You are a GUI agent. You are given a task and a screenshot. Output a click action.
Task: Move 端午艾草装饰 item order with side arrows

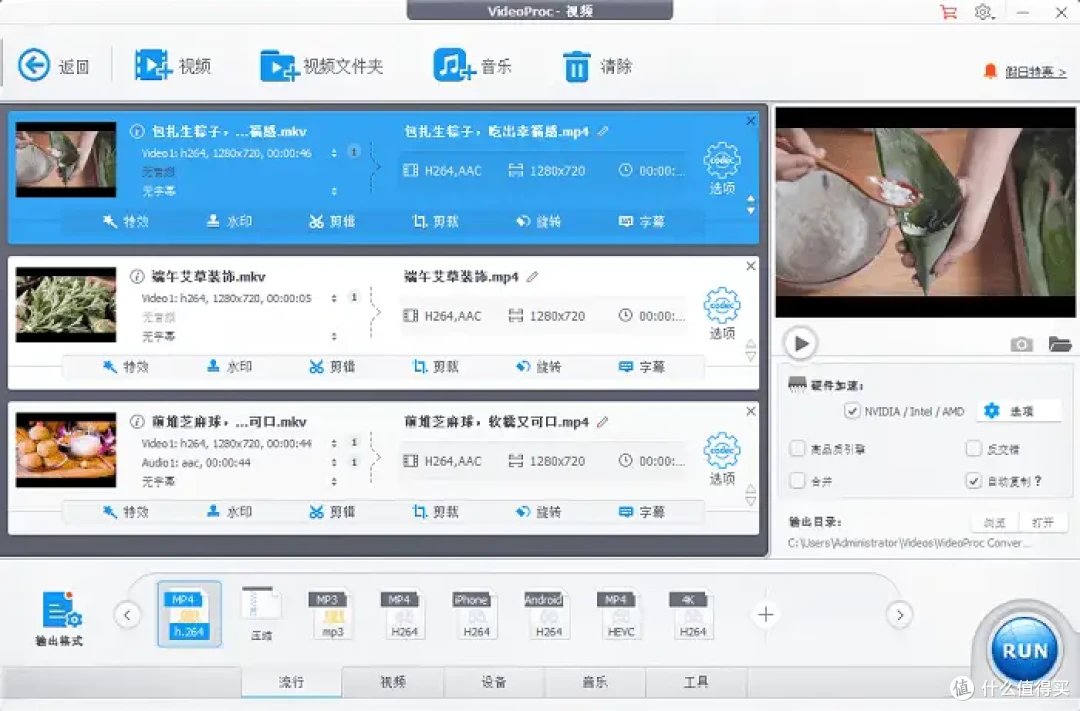coord(751,350)
